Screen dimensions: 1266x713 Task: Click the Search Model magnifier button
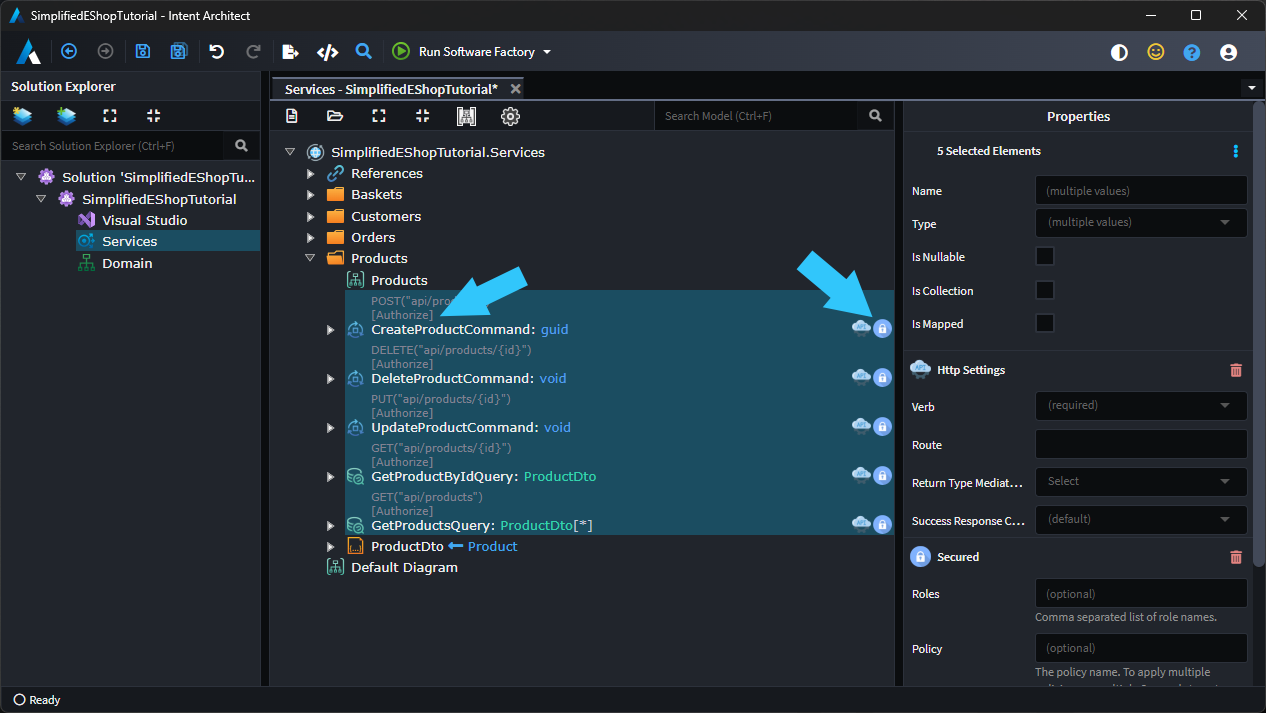(x=876, y=116)
